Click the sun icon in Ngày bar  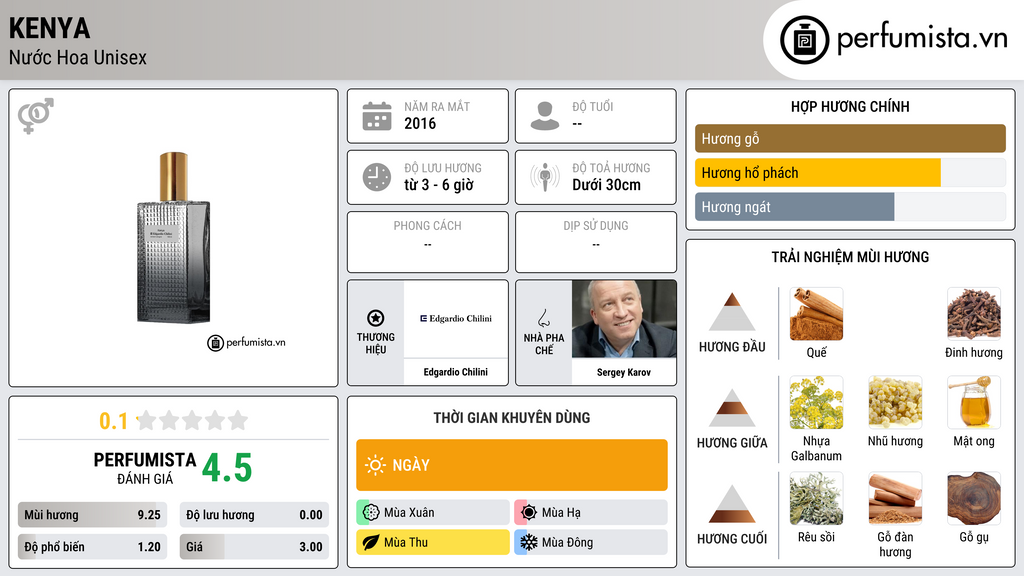(375, 465)
